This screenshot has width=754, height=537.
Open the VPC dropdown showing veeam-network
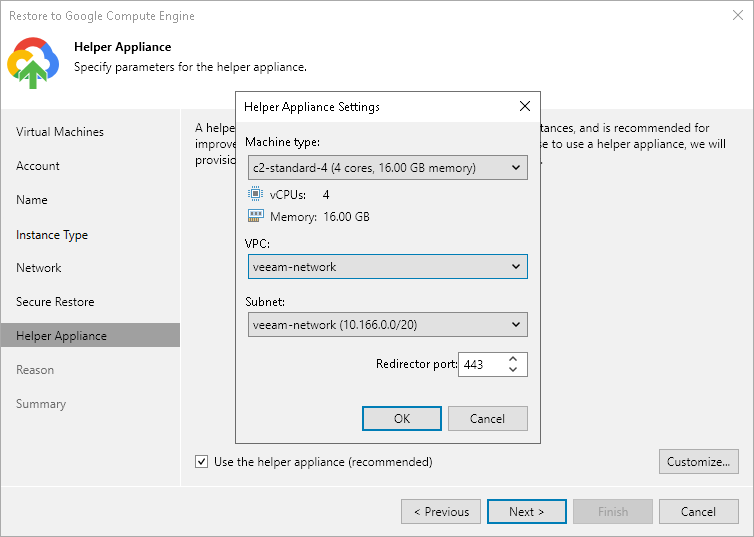pyautogui.click(x=388, y=267)
